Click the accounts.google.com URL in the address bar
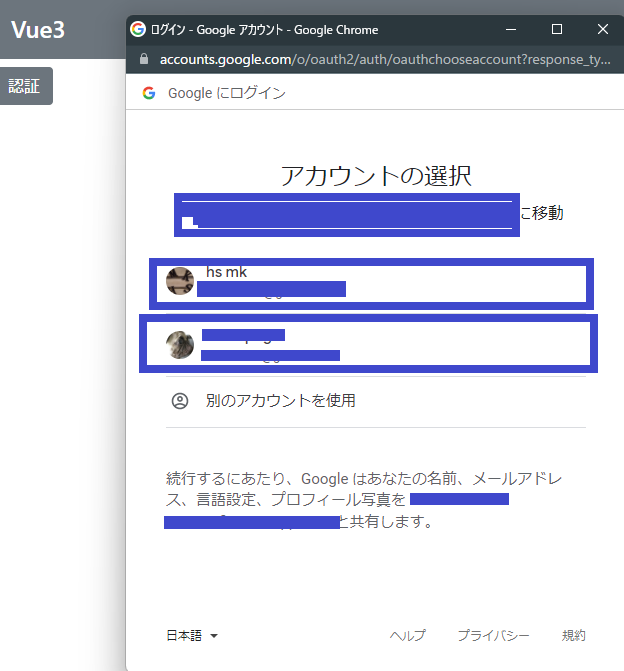The width and height of the screenshot is (624, 671). point(385,59)
